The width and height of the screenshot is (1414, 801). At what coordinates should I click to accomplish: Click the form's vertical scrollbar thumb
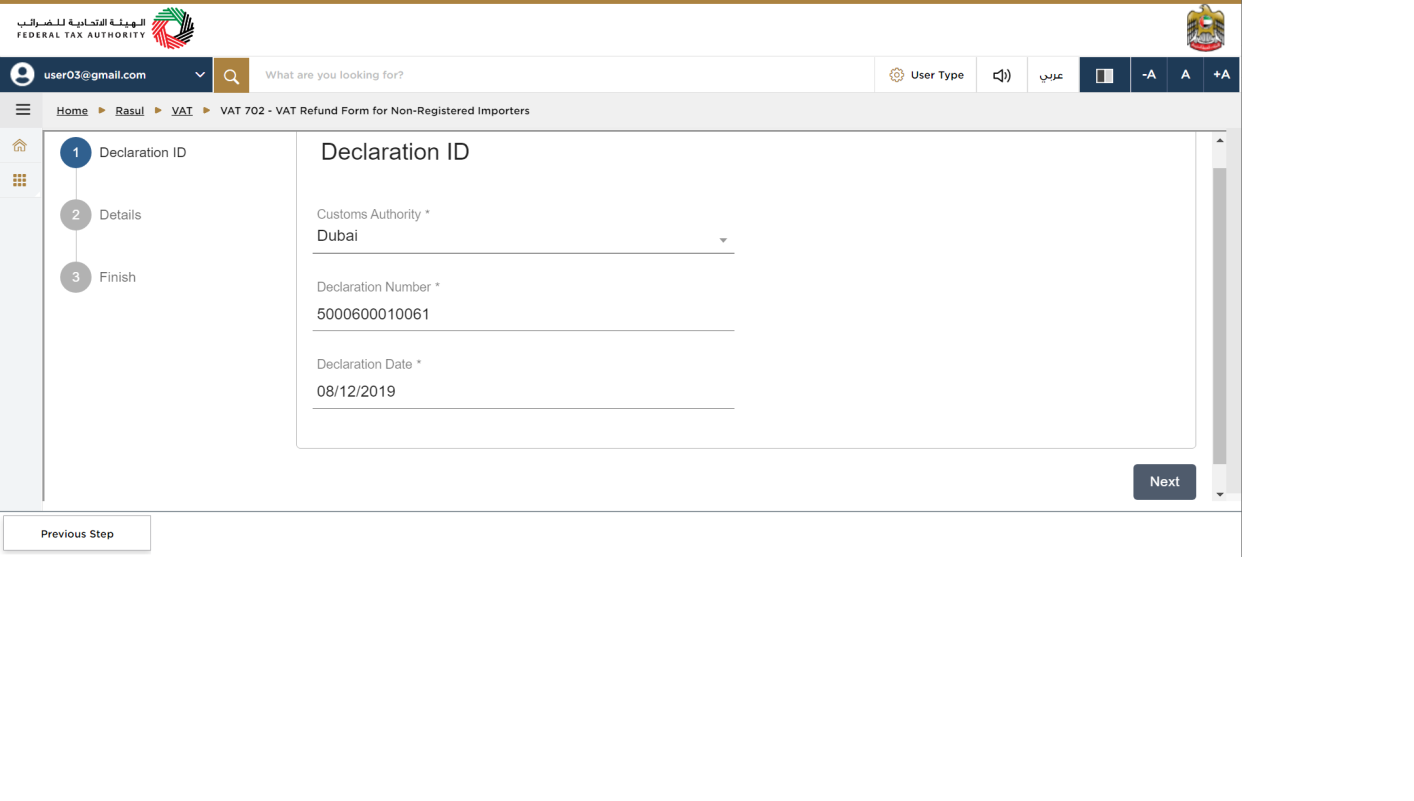(1219, 316)
